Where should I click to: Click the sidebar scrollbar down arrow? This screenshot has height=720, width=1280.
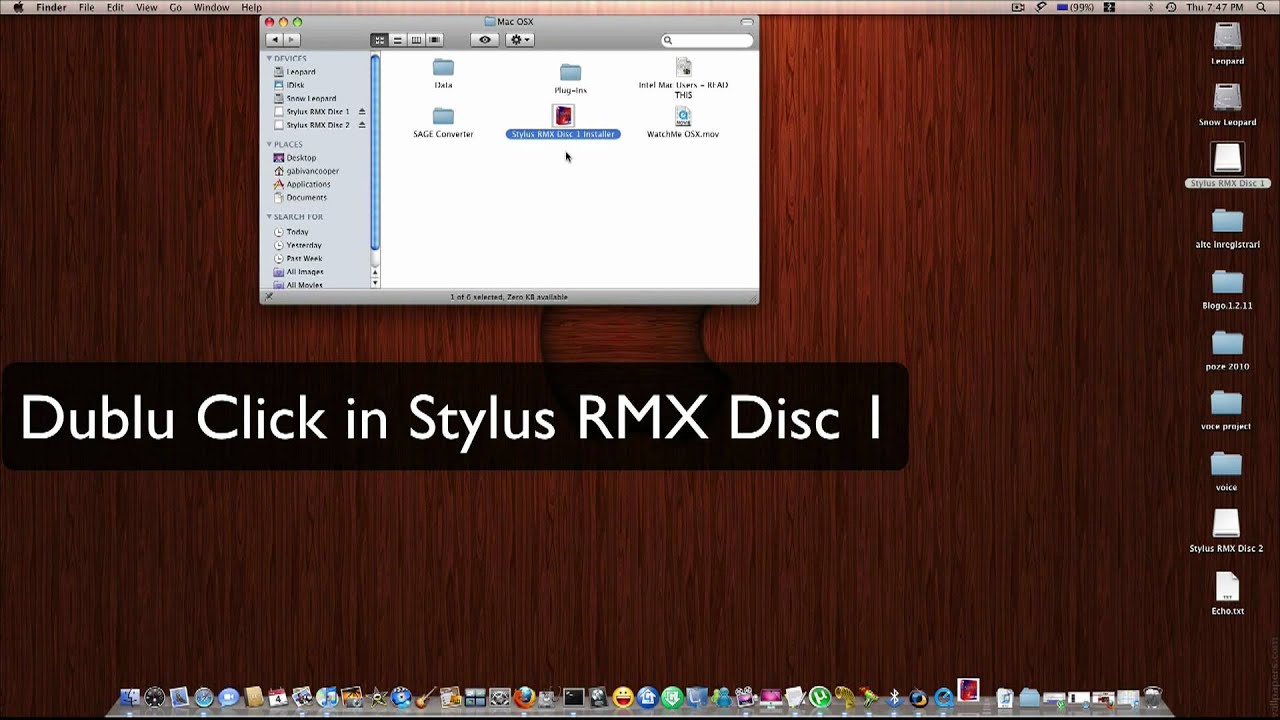375,283
